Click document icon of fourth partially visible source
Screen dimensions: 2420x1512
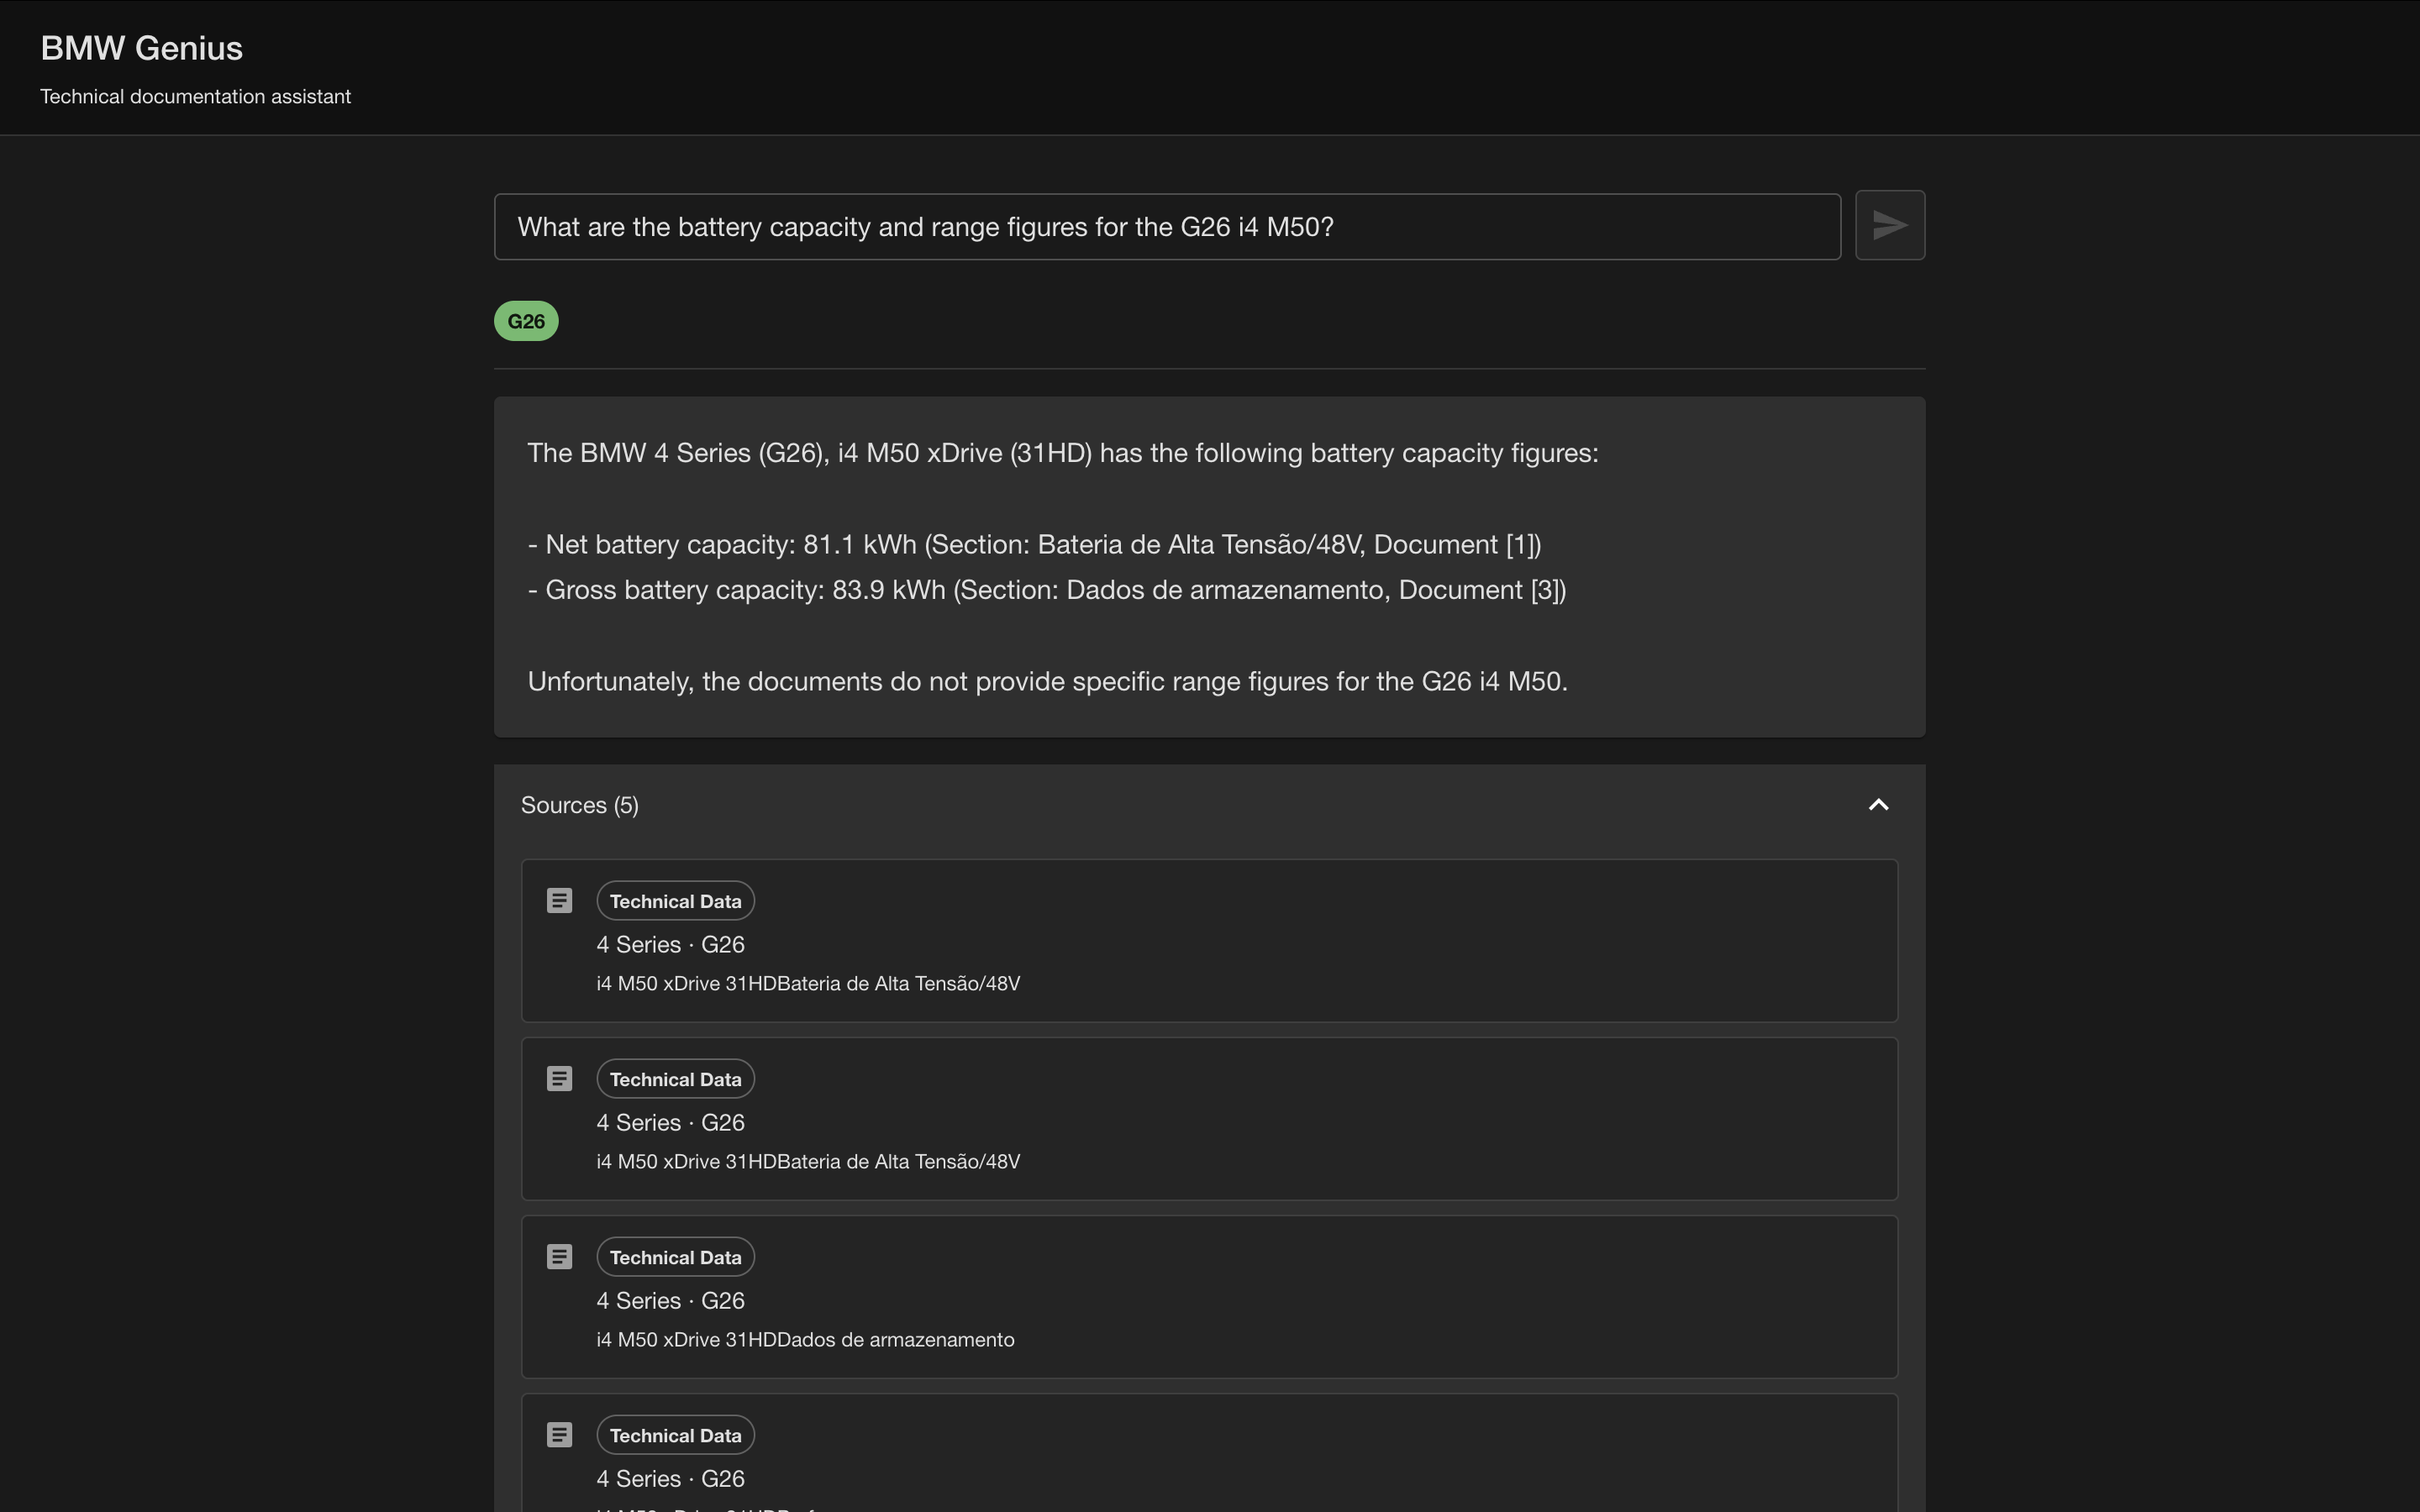[560, 1435]
